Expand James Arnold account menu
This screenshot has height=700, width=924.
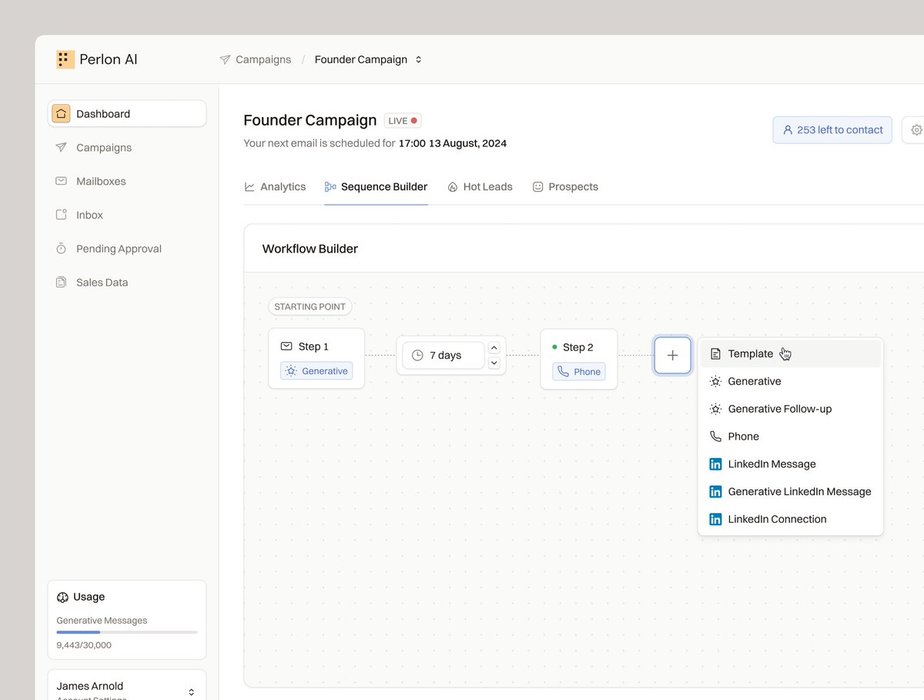pyautogui.click(x=190, y=691)
